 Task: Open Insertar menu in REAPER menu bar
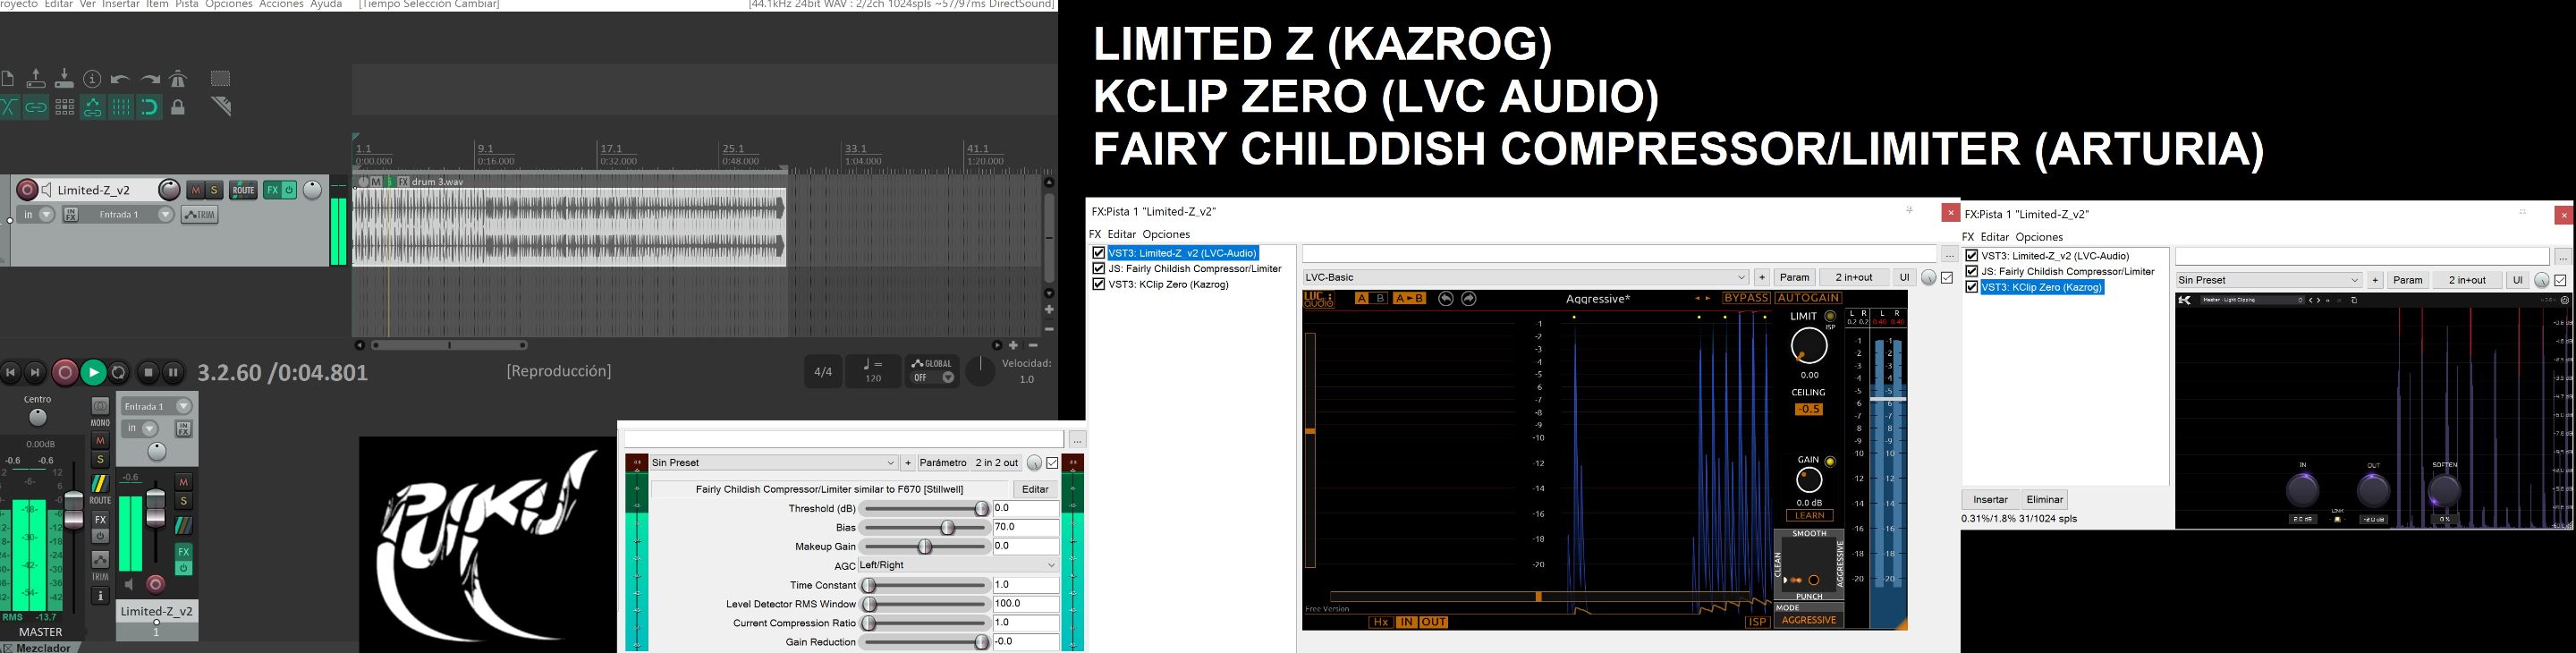coord(121,5)
